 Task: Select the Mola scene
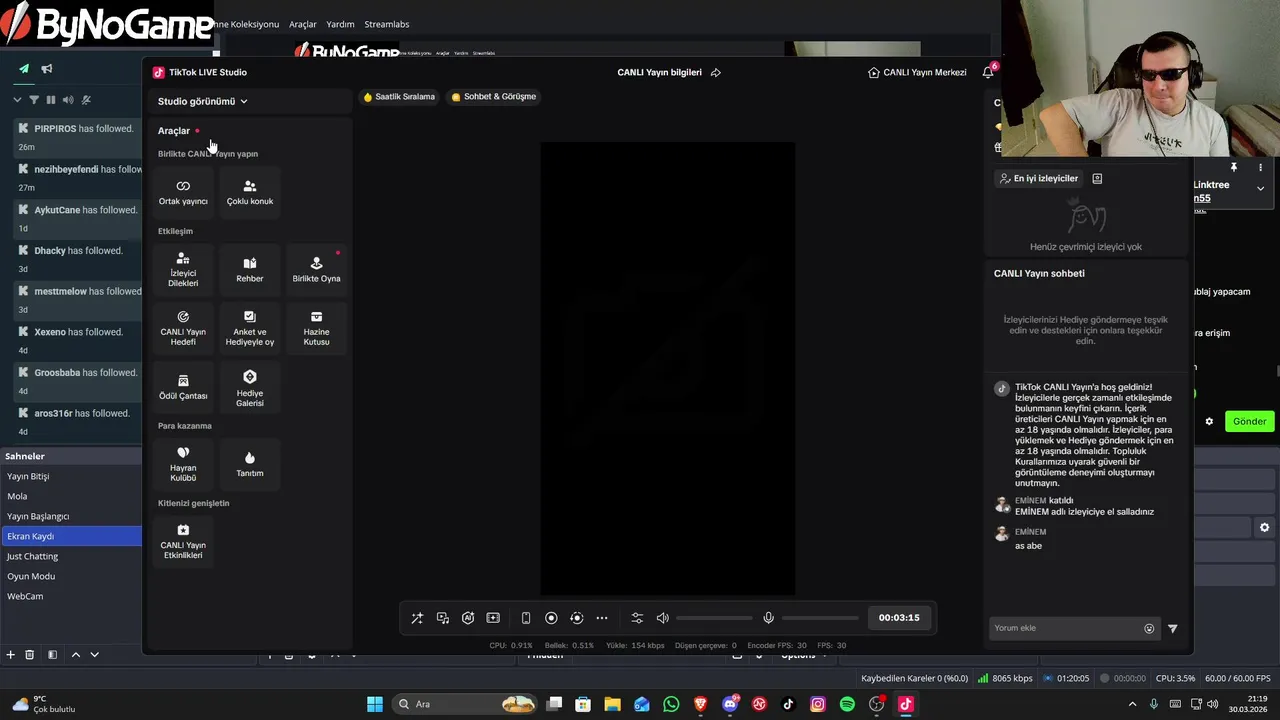(x=71, y=496)
